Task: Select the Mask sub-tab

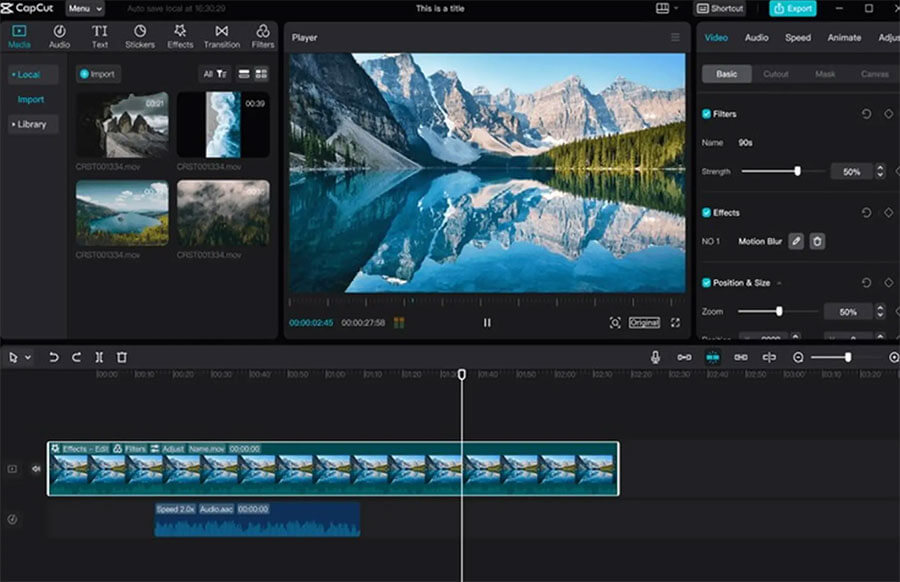Action: tap(825, 74)
